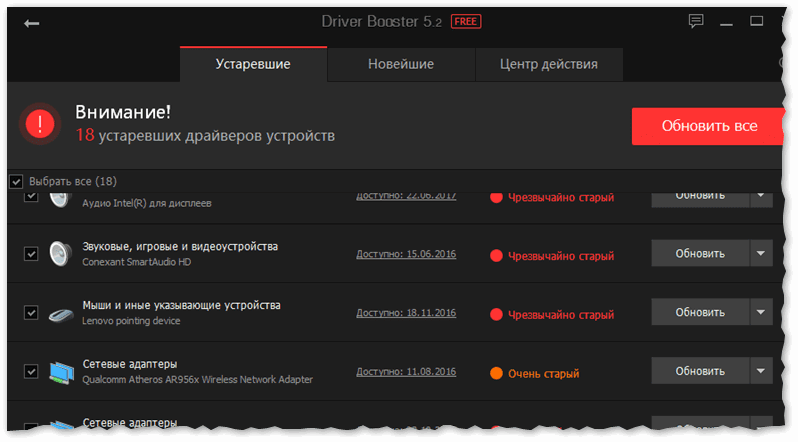Screen dimensions: 798x442
Task: Expand update options for Lenovo pointing device
Action: click(761, 312)
